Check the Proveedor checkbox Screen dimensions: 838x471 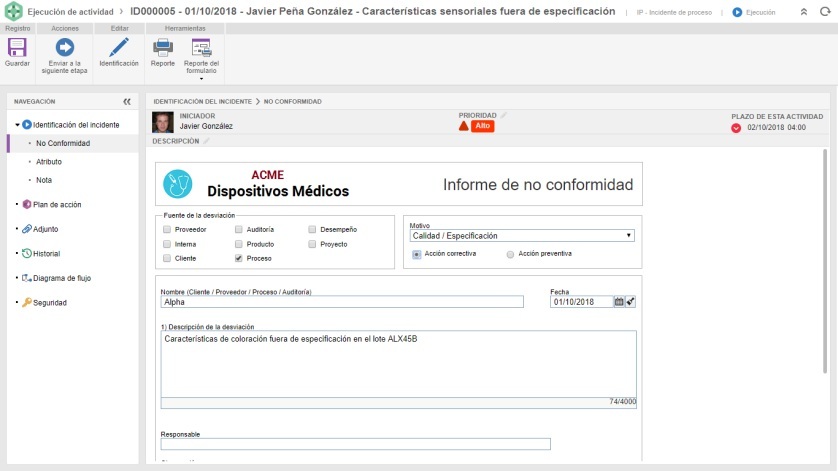(x=167, y=229)
